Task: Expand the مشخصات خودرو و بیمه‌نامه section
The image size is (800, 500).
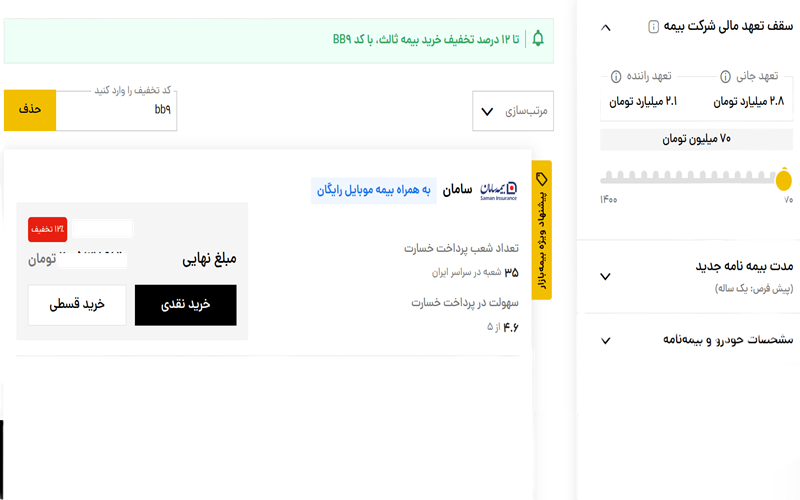Action: (x=606, y=340)
